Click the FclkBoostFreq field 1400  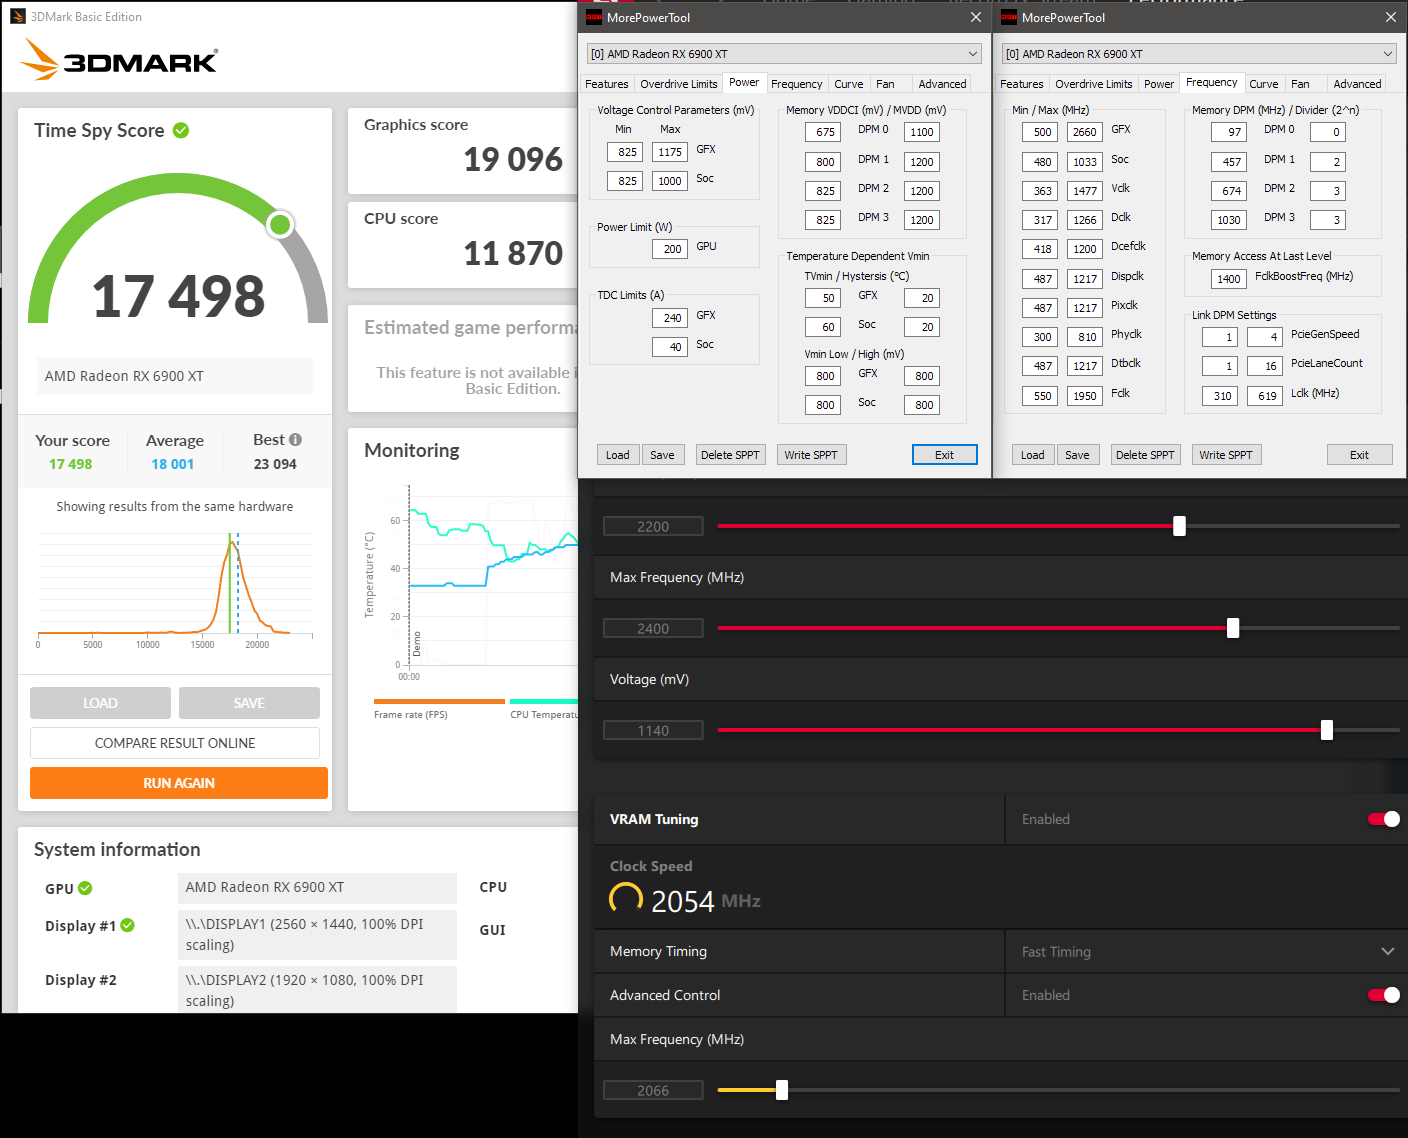(1229, 279)
